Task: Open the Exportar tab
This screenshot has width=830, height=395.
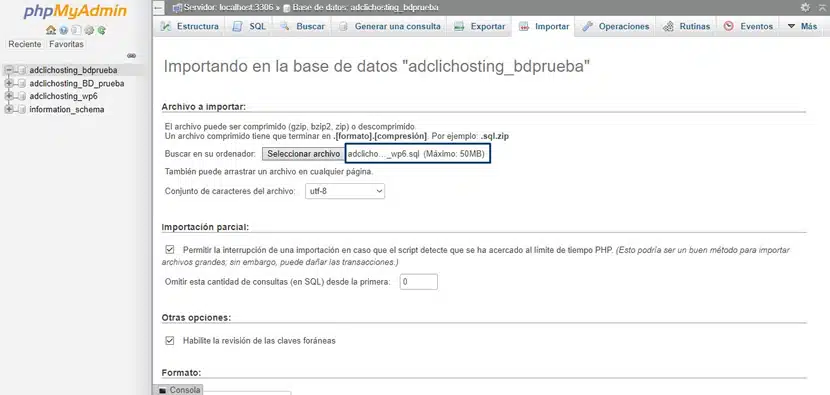Action: (x=480, y=26)
